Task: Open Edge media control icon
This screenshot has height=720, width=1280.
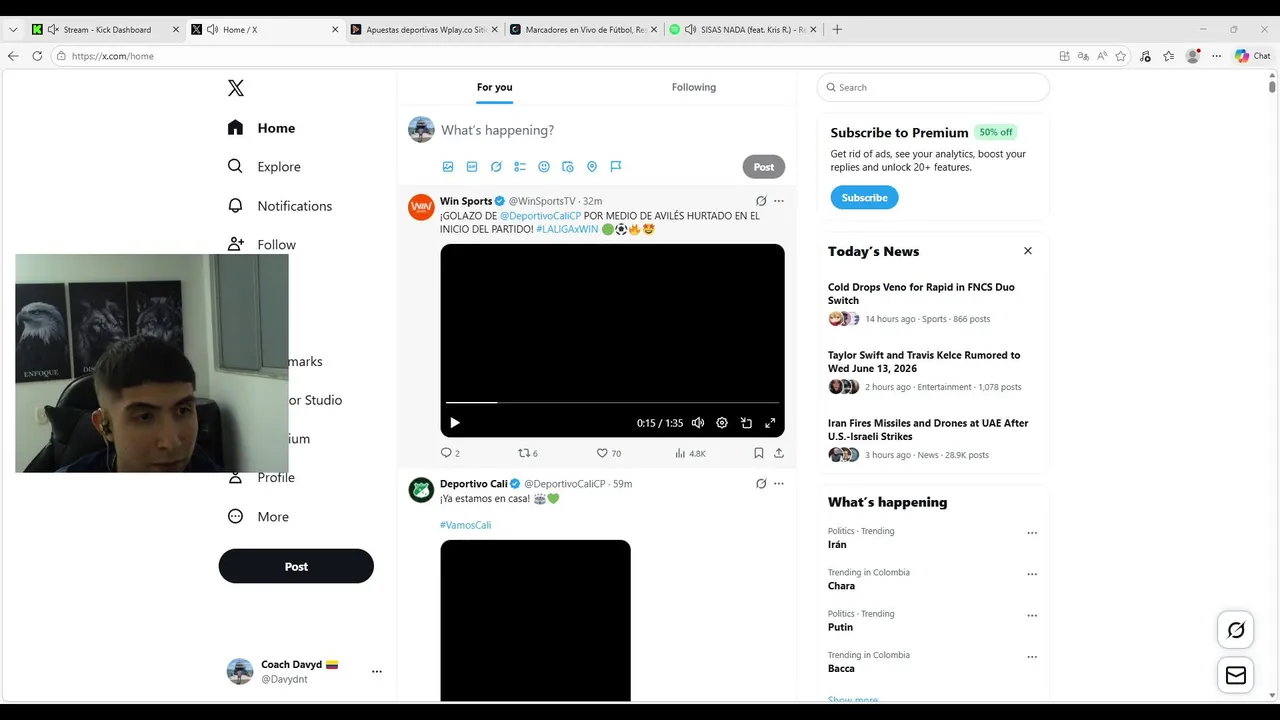Action: pyautogui.click(x=1145, y=56)
